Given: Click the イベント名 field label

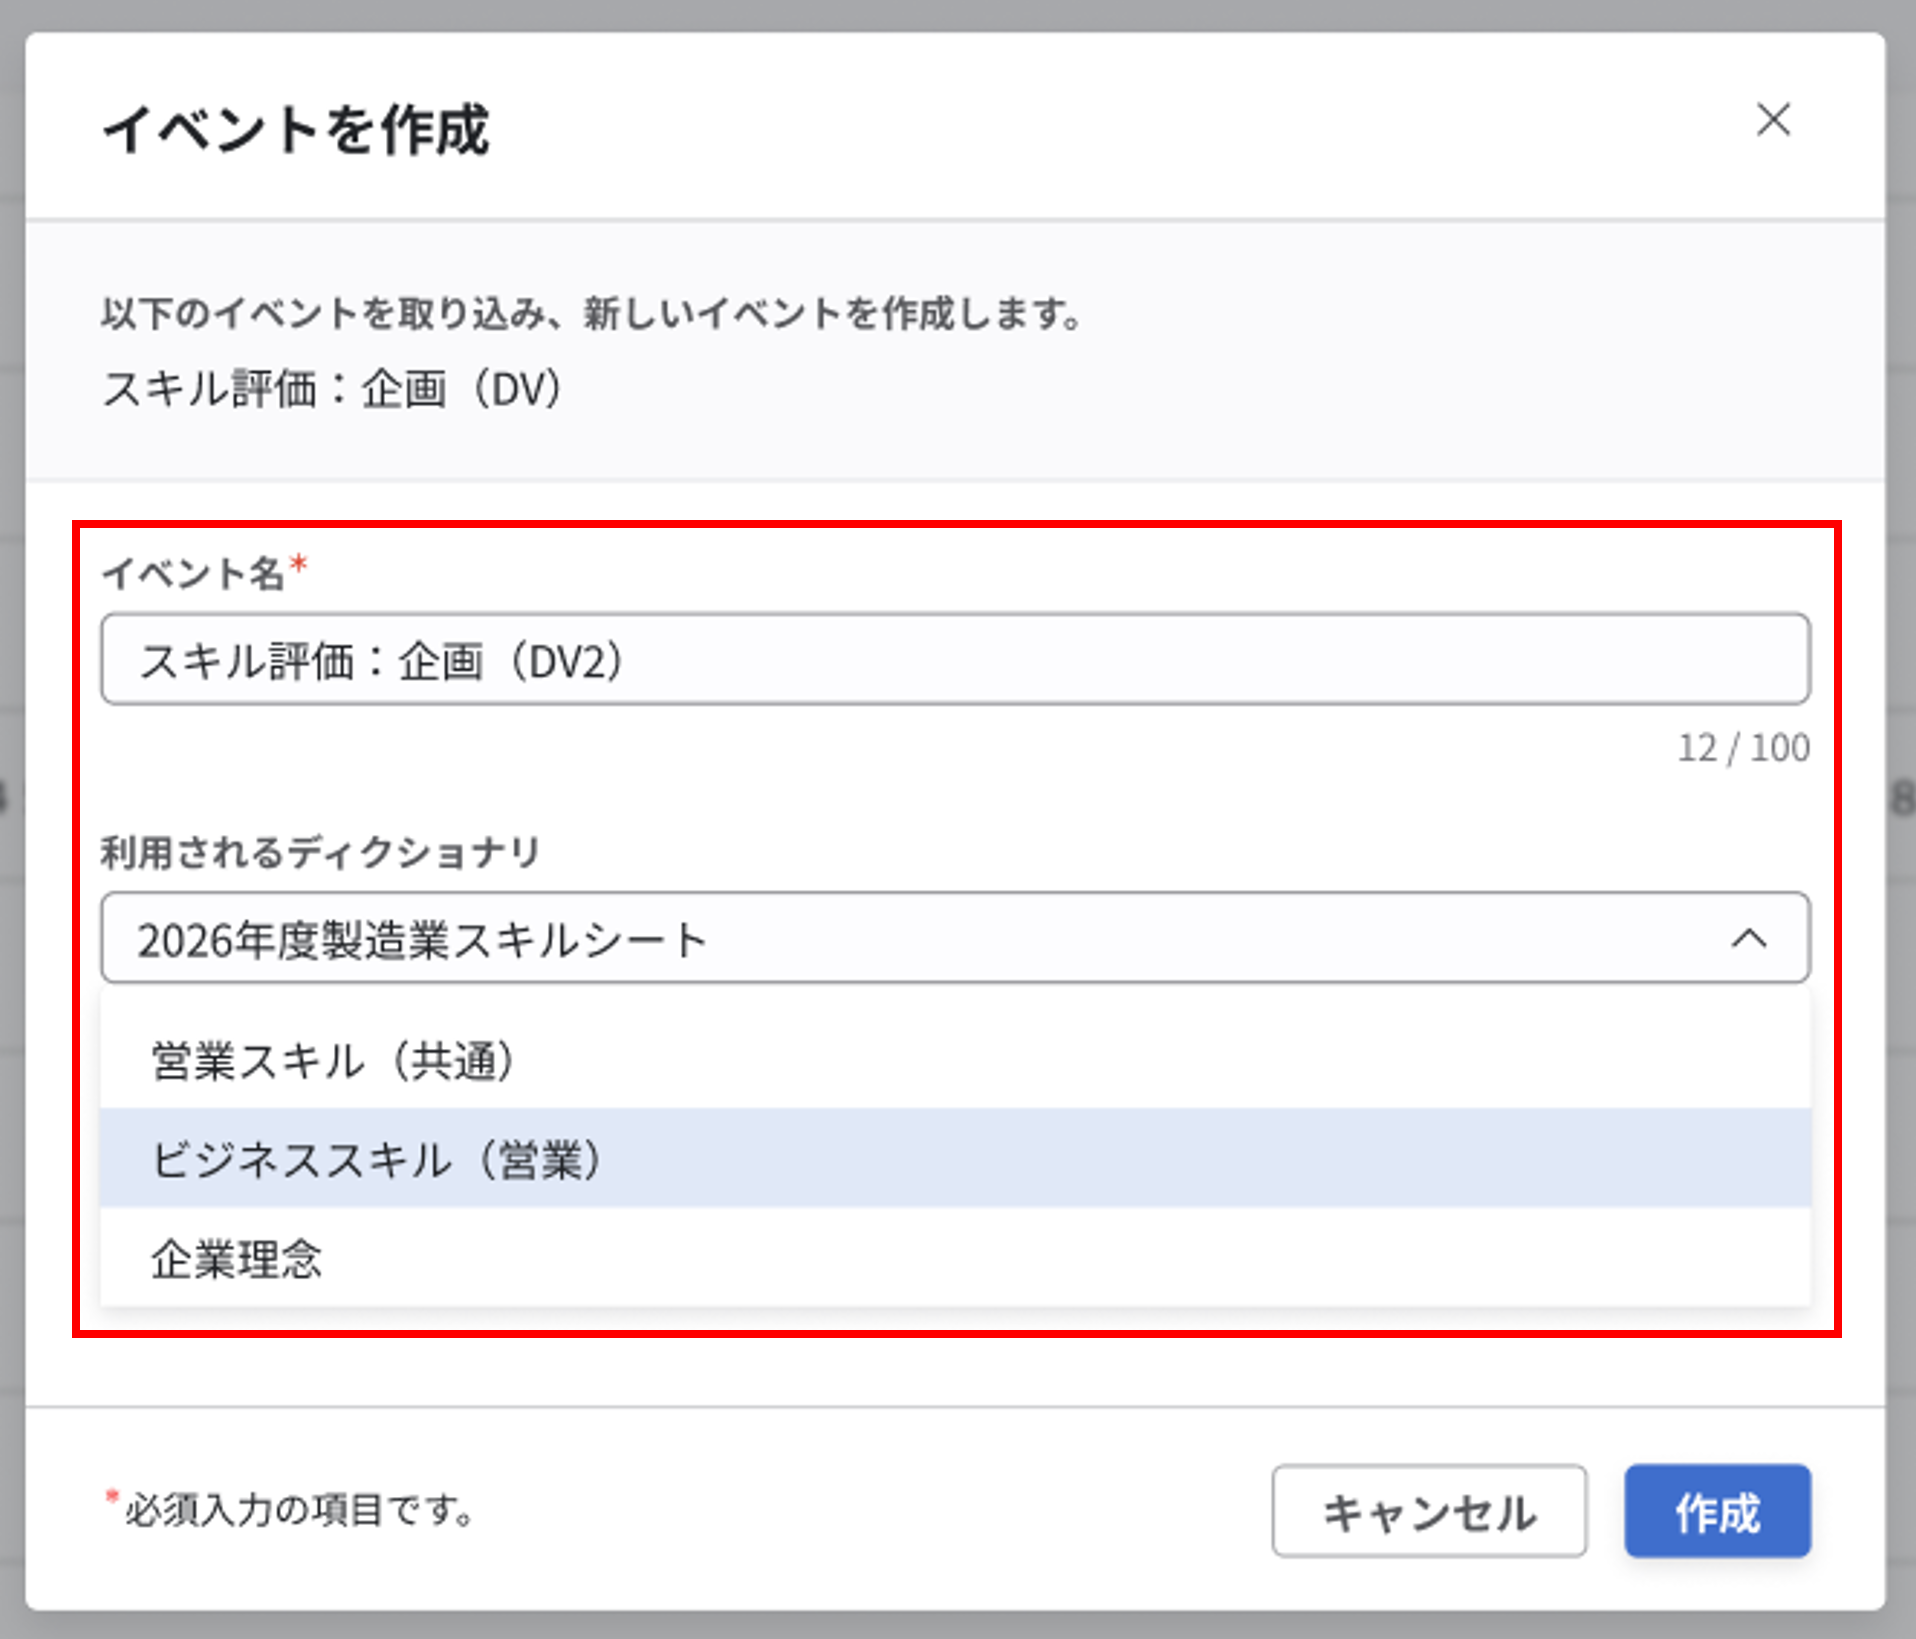Looking at the screenshot, I should coord(193,574).
